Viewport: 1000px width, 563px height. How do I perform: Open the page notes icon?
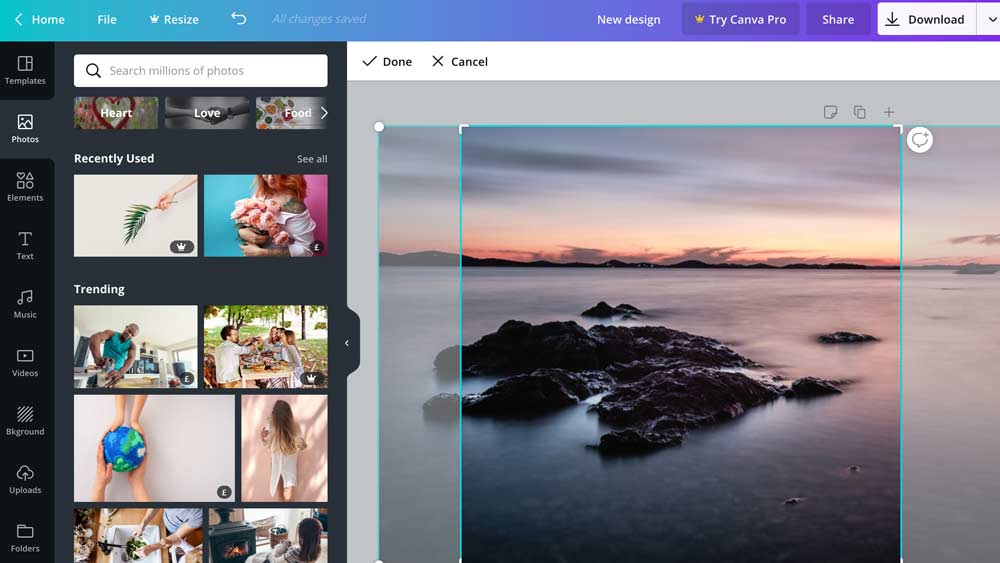830,112
